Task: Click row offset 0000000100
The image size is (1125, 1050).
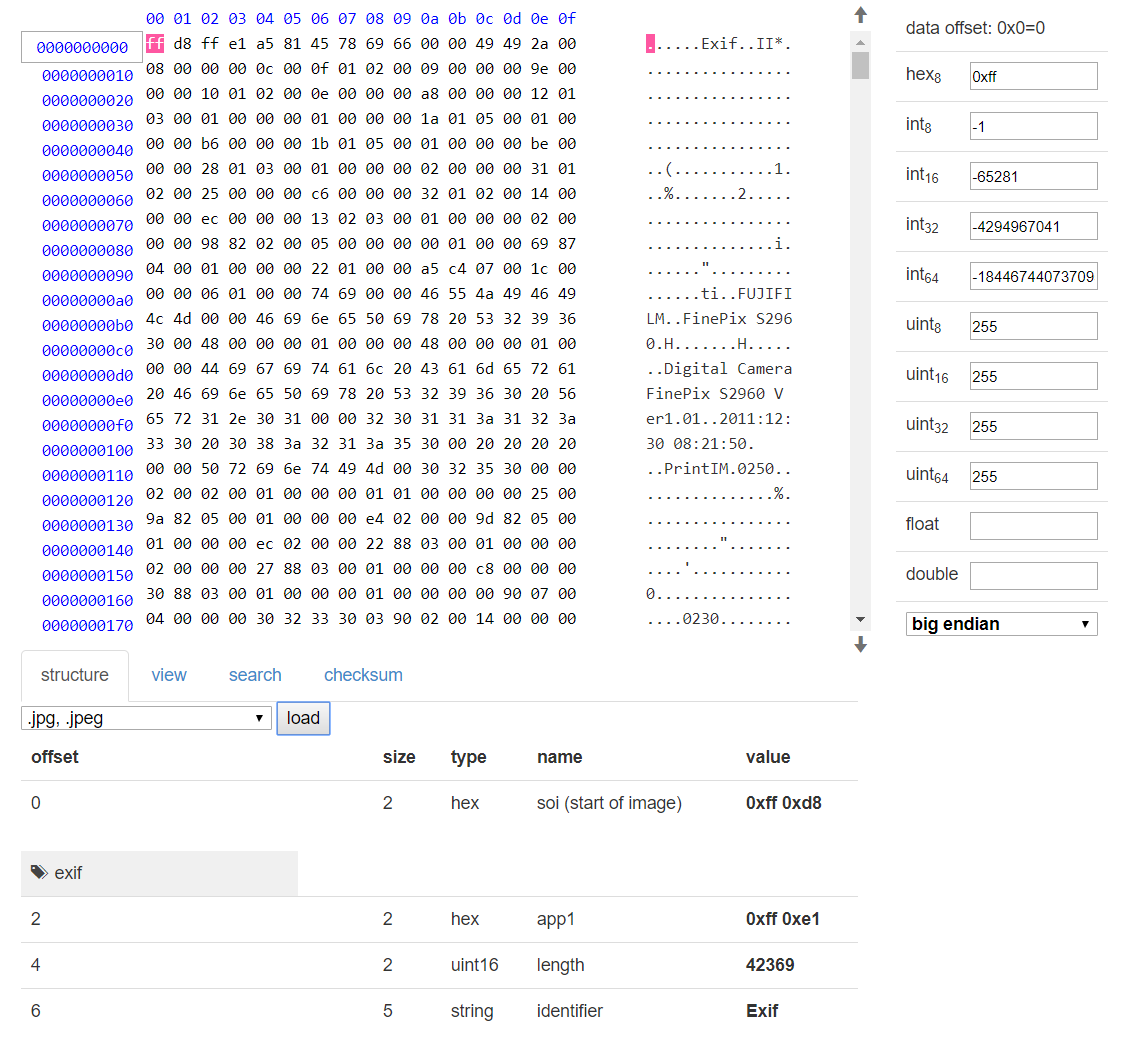Action: pos(88,451)
